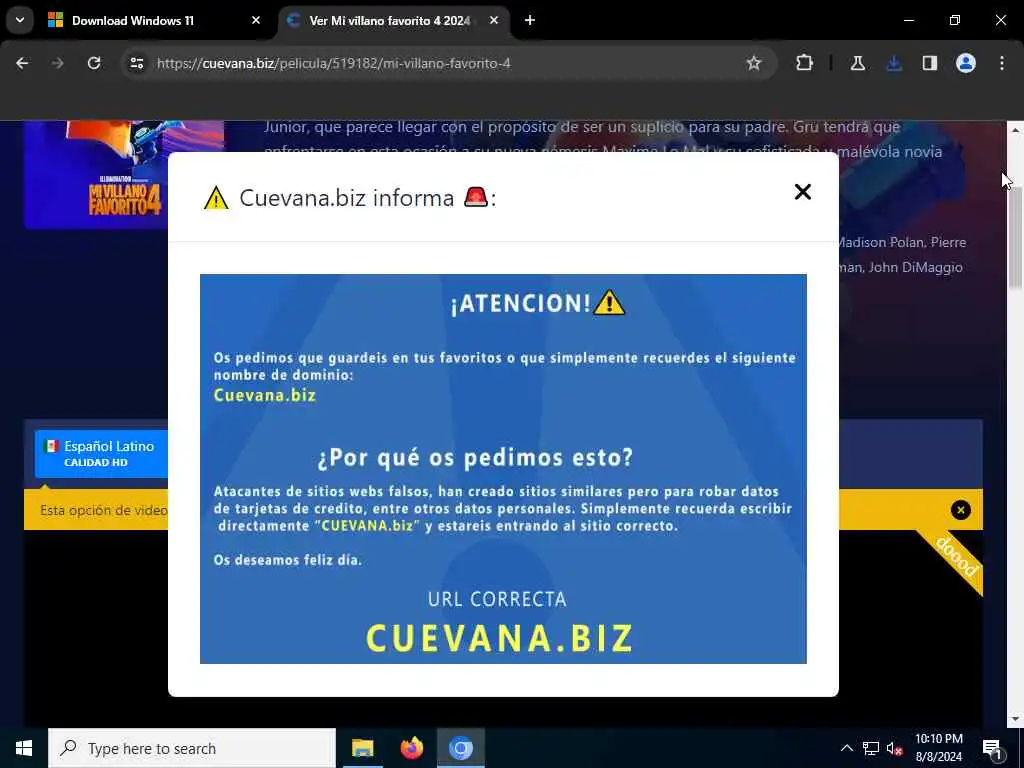Click the scrollbar down arrow
Viewport: 1024px width, 768px height.
(1015, 719)
